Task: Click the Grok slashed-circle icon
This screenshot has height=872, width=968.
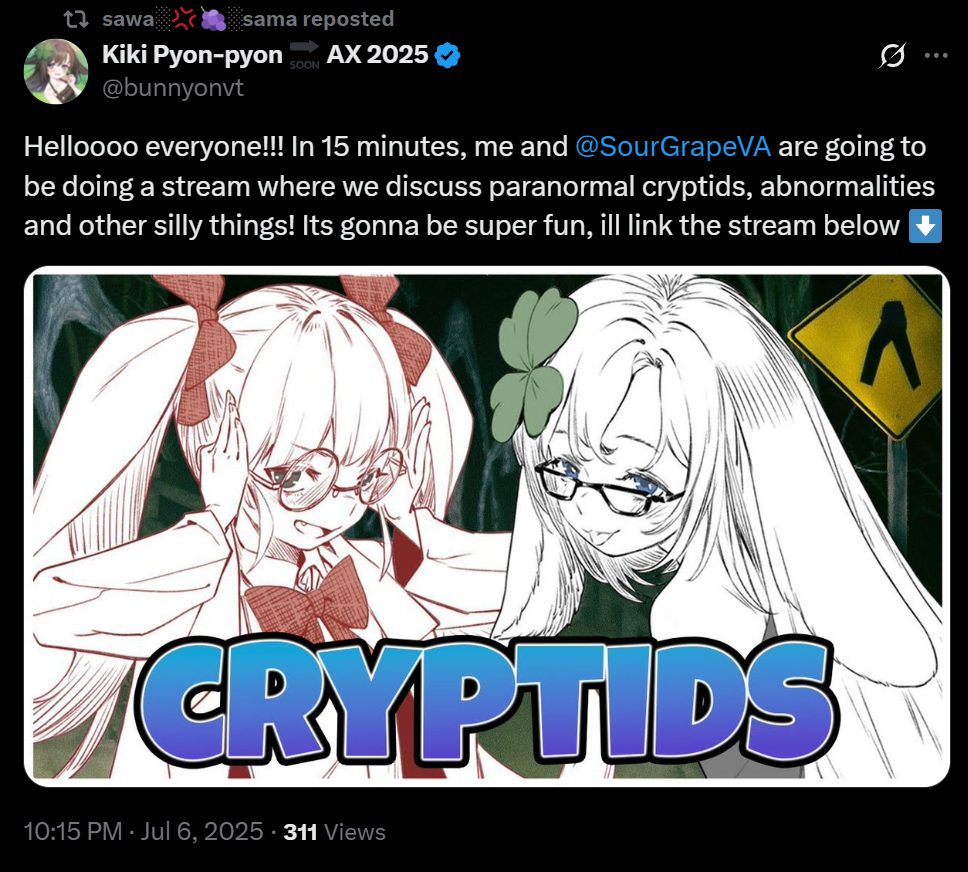Action: click(x=892, y=56)
